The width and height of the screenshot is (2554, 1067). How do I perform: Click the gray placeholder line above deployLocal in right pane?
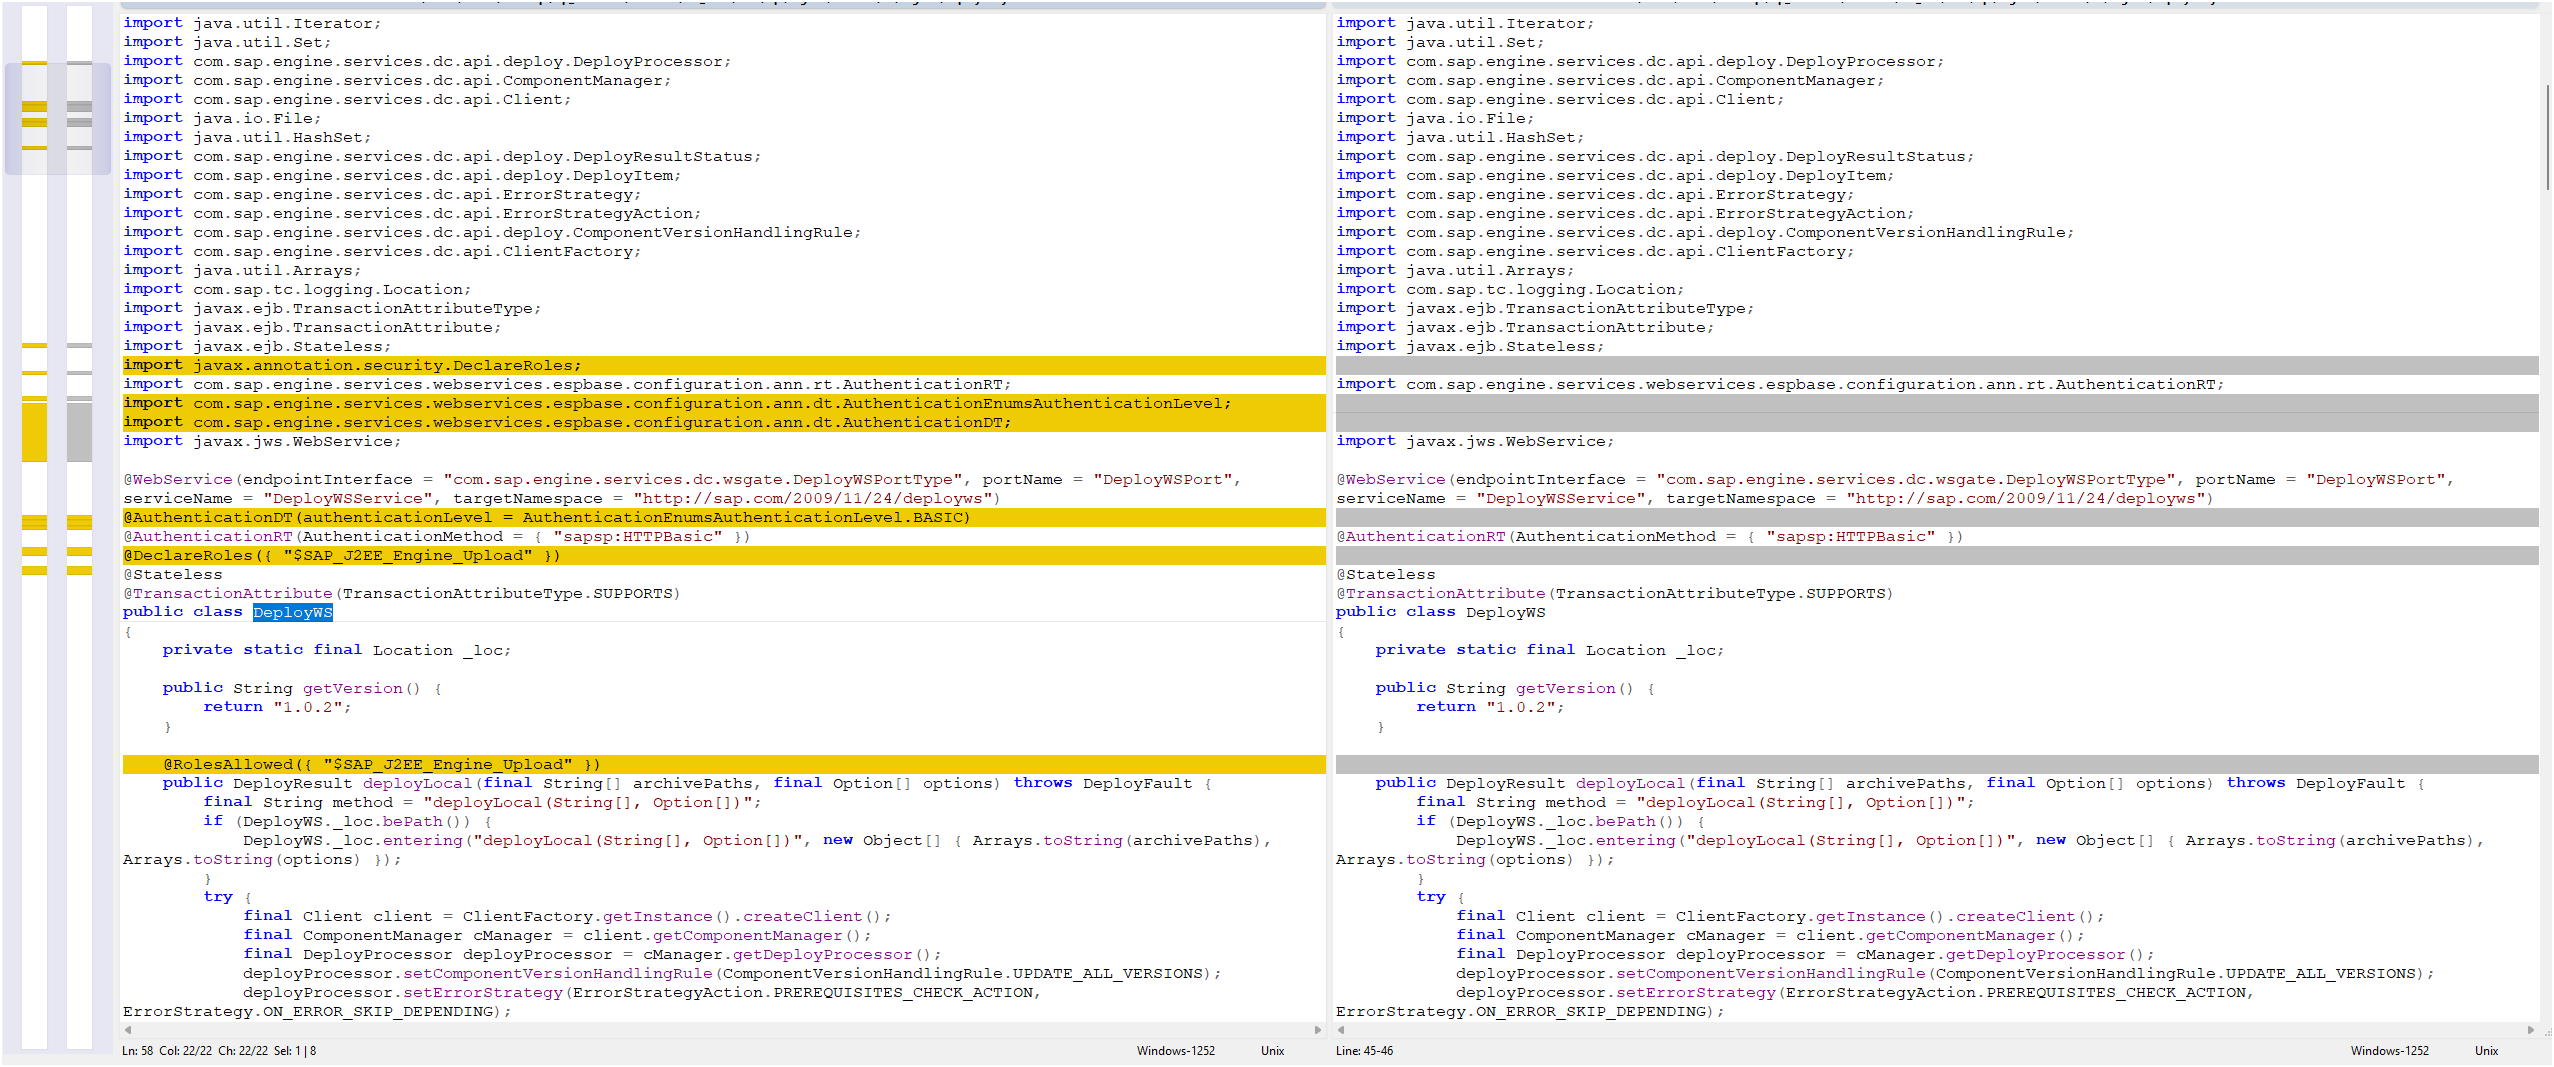pyautogui.click(x=1937, y=764)
